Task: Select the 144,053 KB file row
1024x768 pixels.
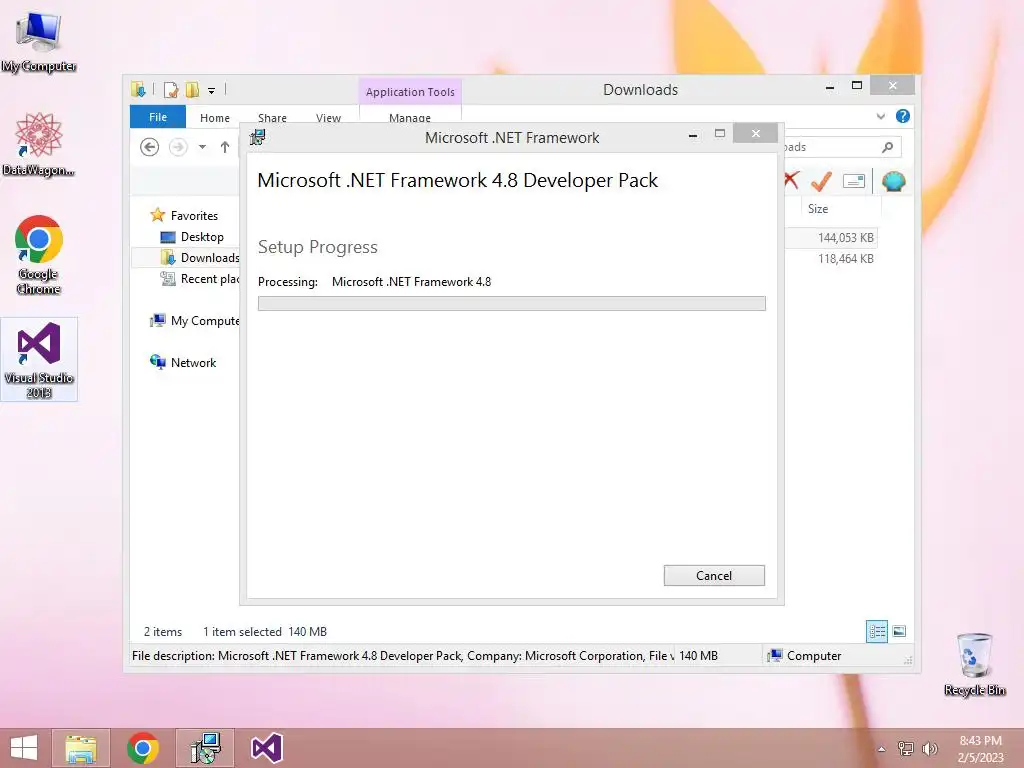Action: click(x=831, y=238)
